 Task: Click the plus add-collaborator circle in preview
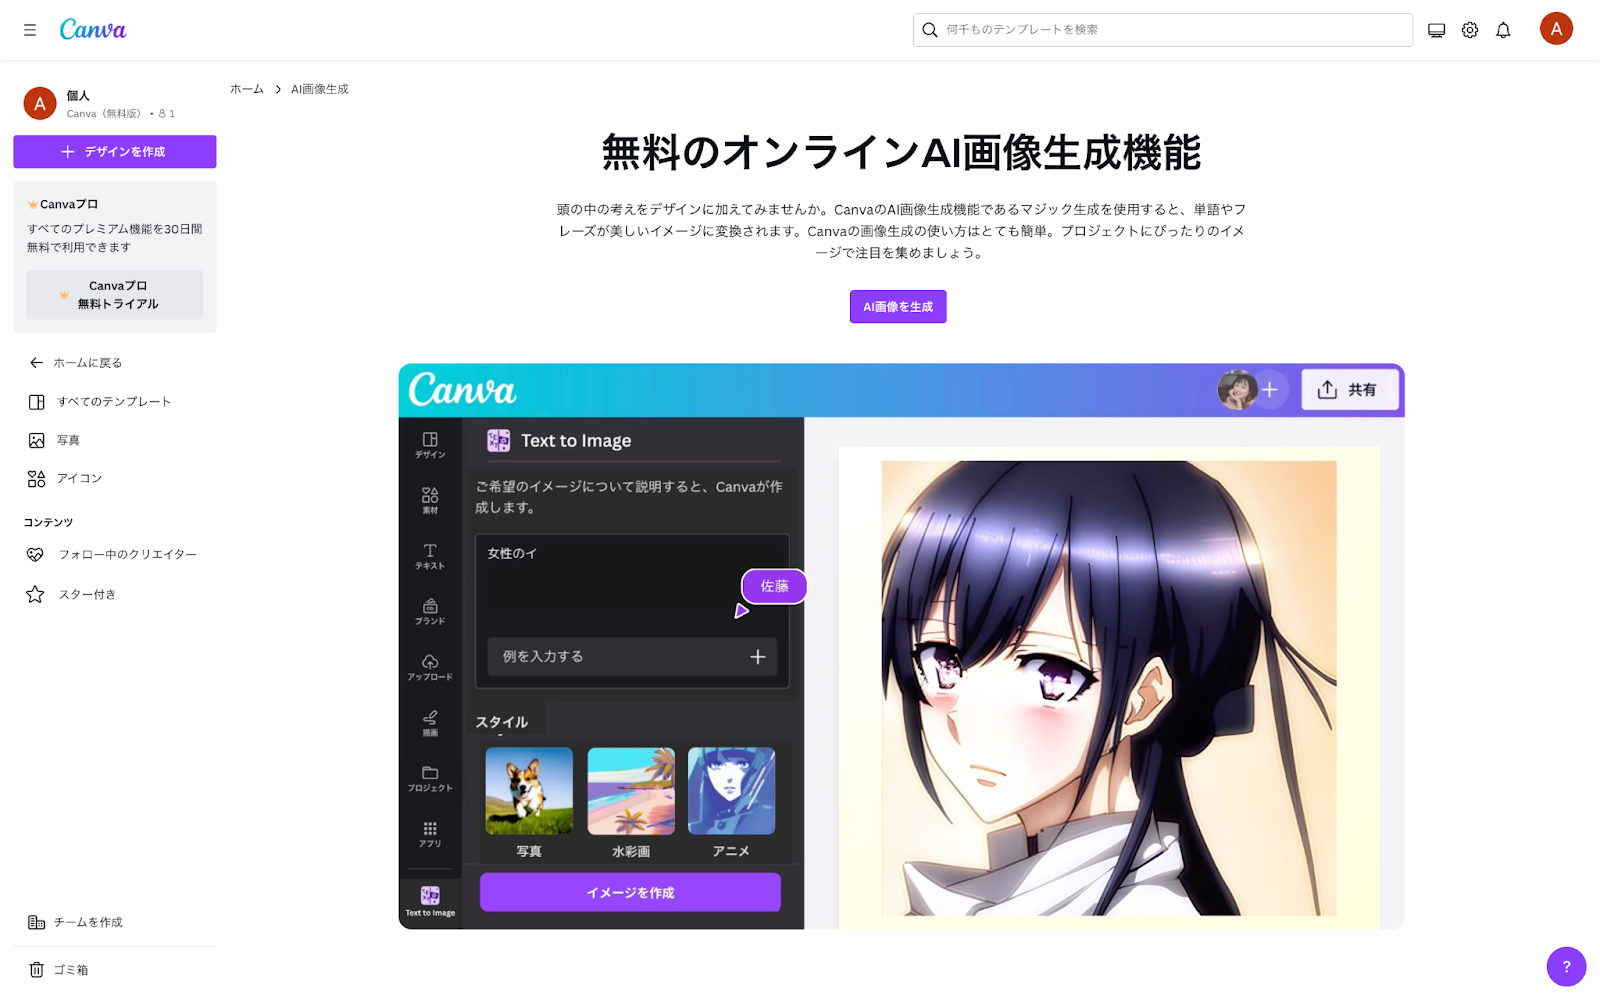point(1269,390)
